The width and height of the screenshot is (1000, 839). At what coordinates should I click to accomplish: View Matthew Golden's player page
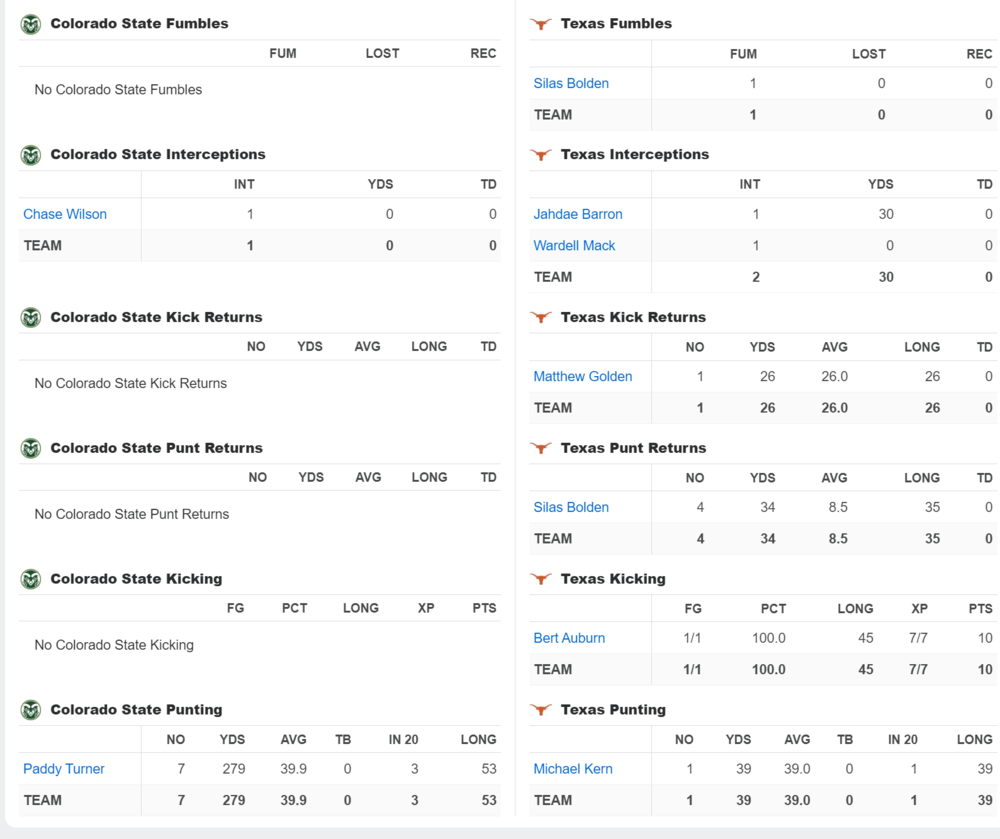pos(583,377)
